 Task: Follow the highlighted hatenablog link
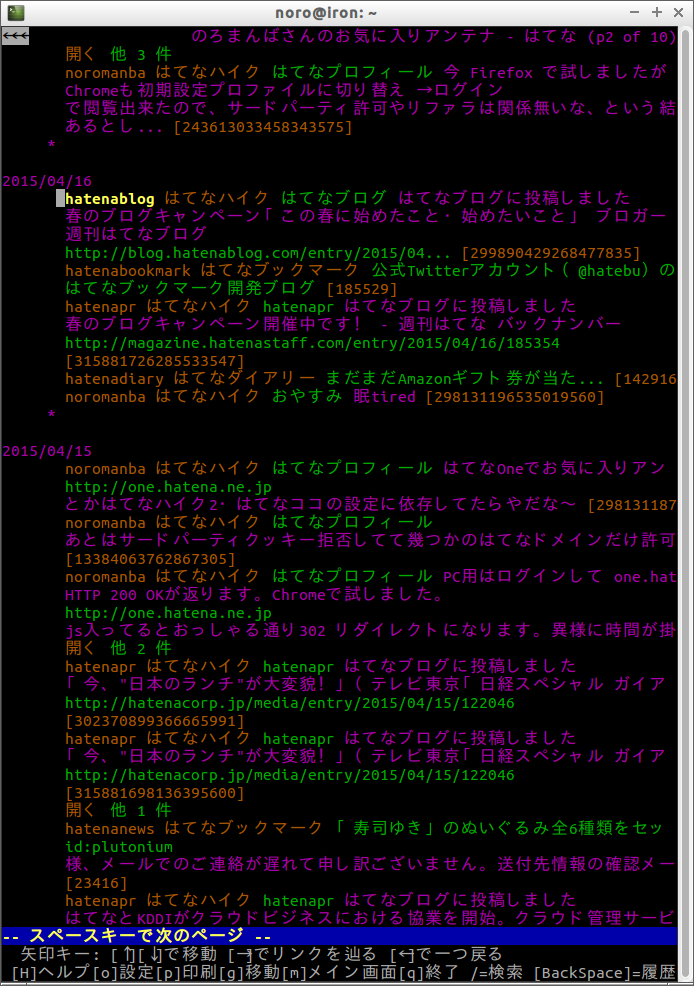point(110,199)
